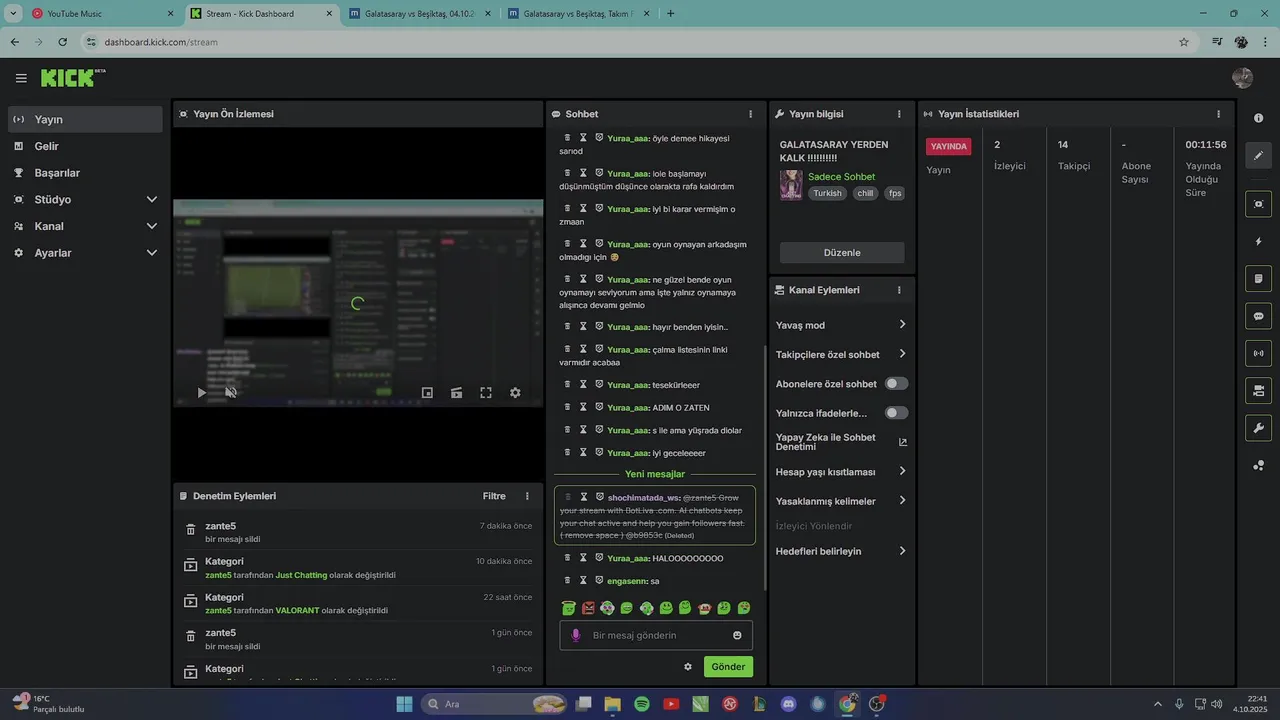Click the broadcast signal icon in right sidebar

(x=1258, y=353)
